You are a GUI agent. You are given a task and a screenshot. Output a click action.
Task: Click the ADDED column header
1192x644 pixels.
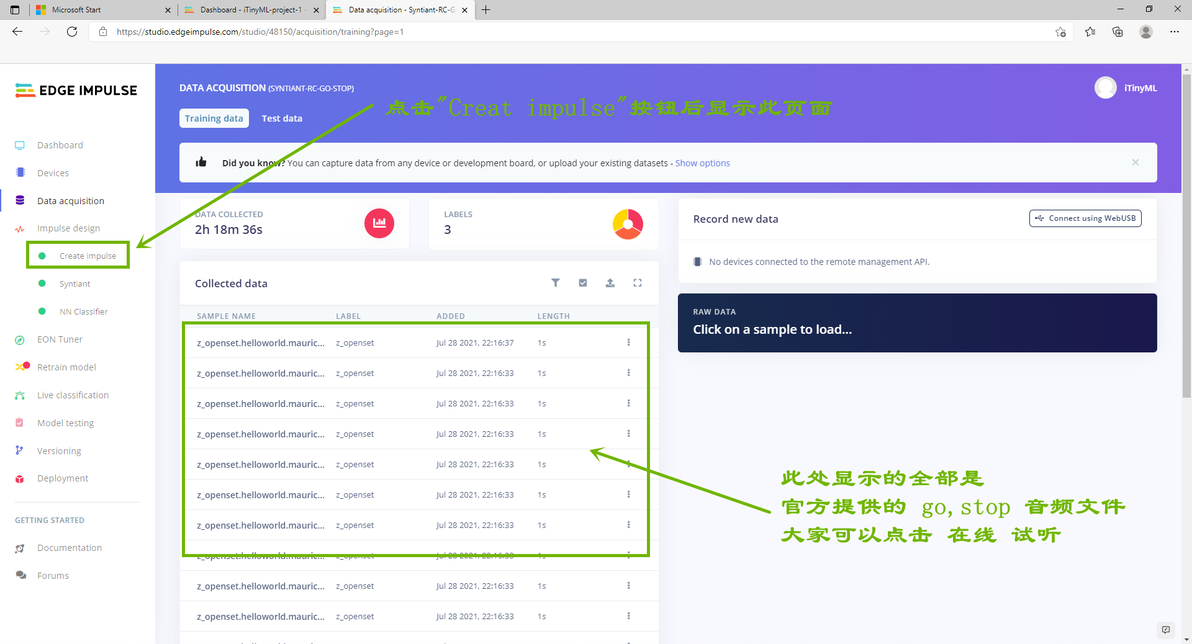tap(450, 316)
